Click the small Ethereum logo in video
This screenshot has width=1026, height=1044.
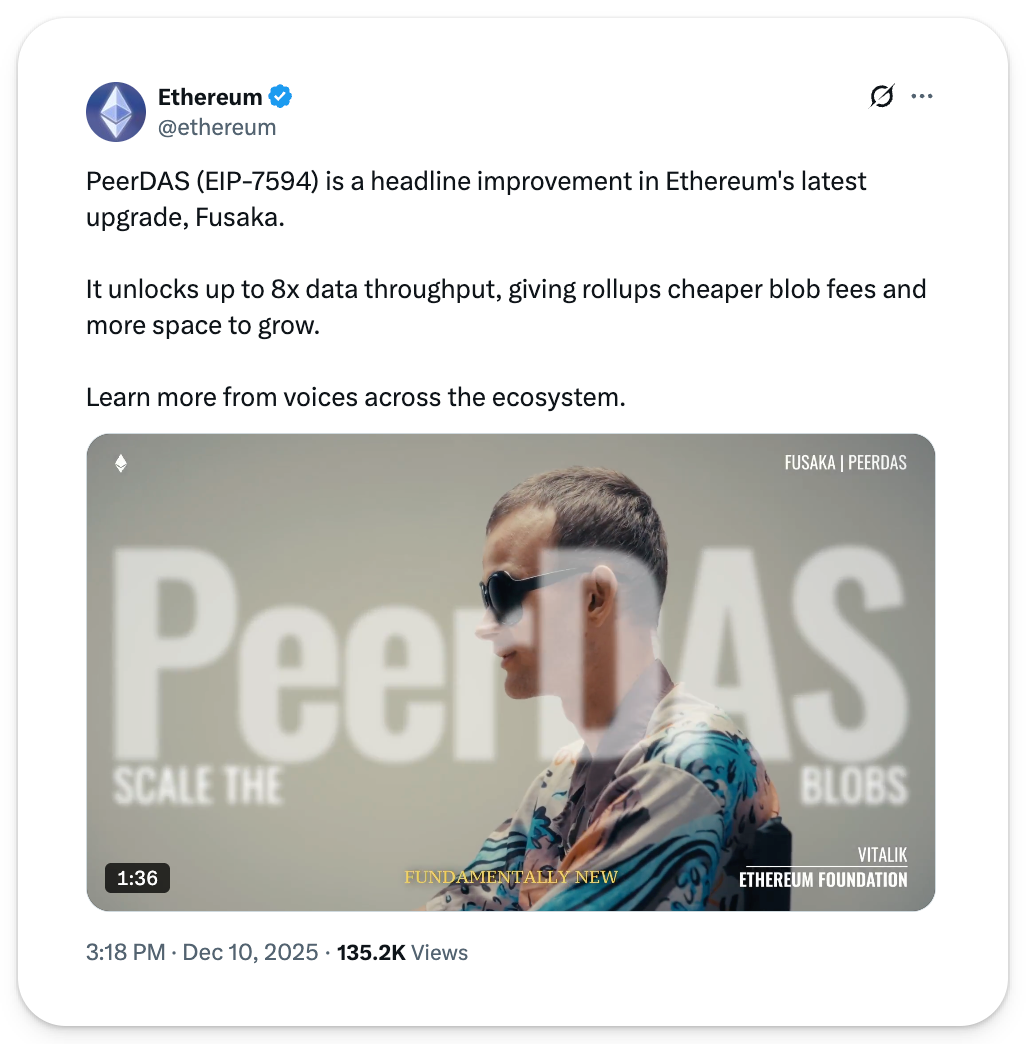point(121,463)
